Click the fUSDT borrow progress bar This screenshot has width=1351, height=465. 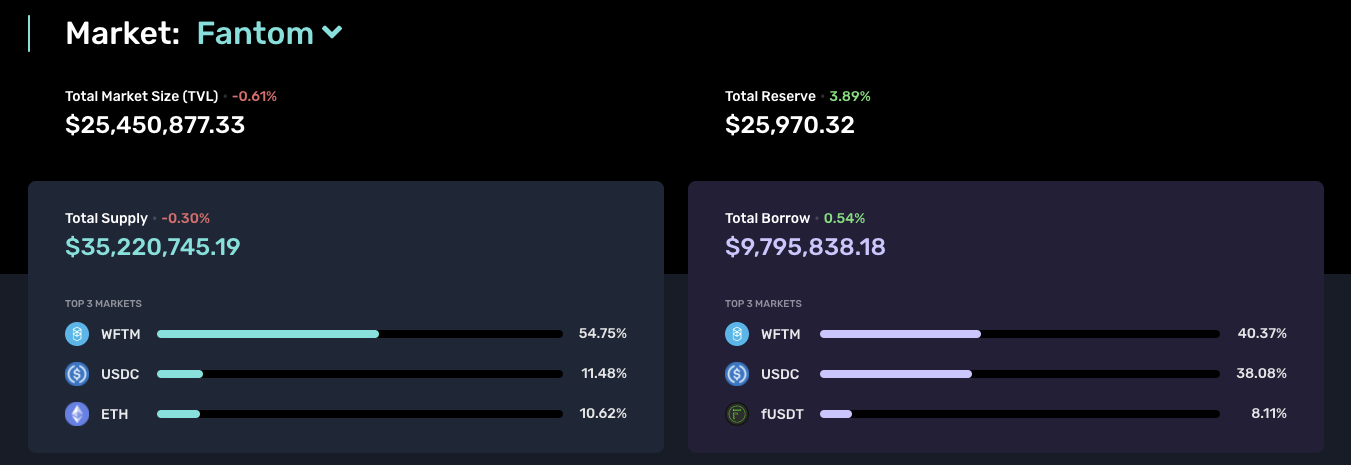[x=1020, y=414]
